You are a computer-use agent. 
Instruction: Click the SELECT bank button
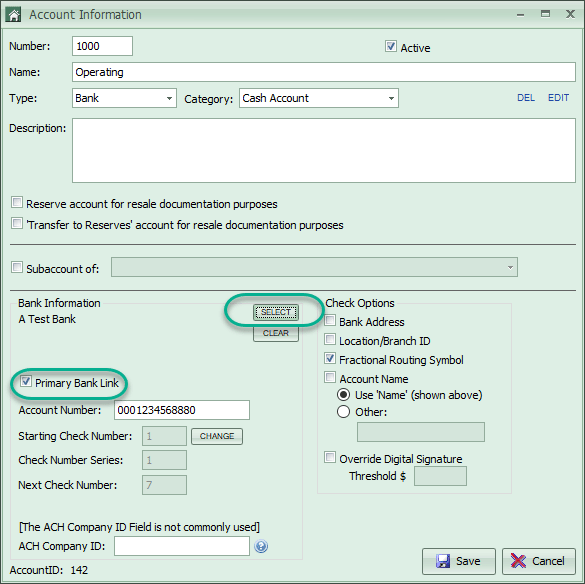point(276,312)
